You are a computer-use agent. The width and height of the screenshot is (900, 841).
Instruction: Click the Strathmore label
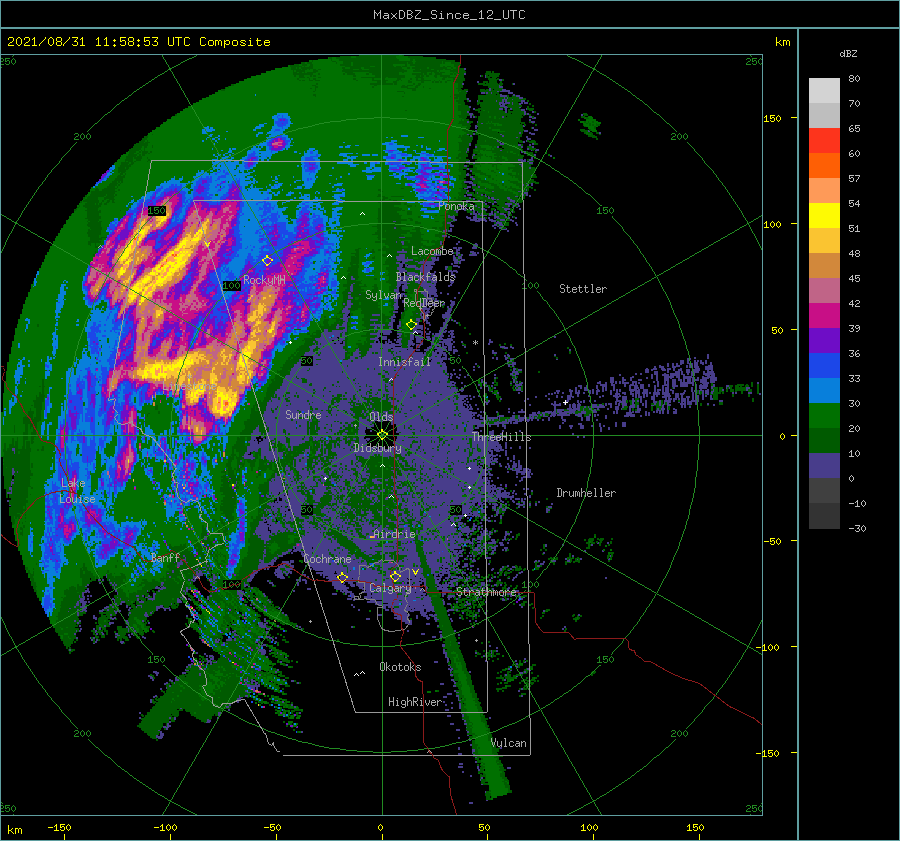(x=486, y=592)
